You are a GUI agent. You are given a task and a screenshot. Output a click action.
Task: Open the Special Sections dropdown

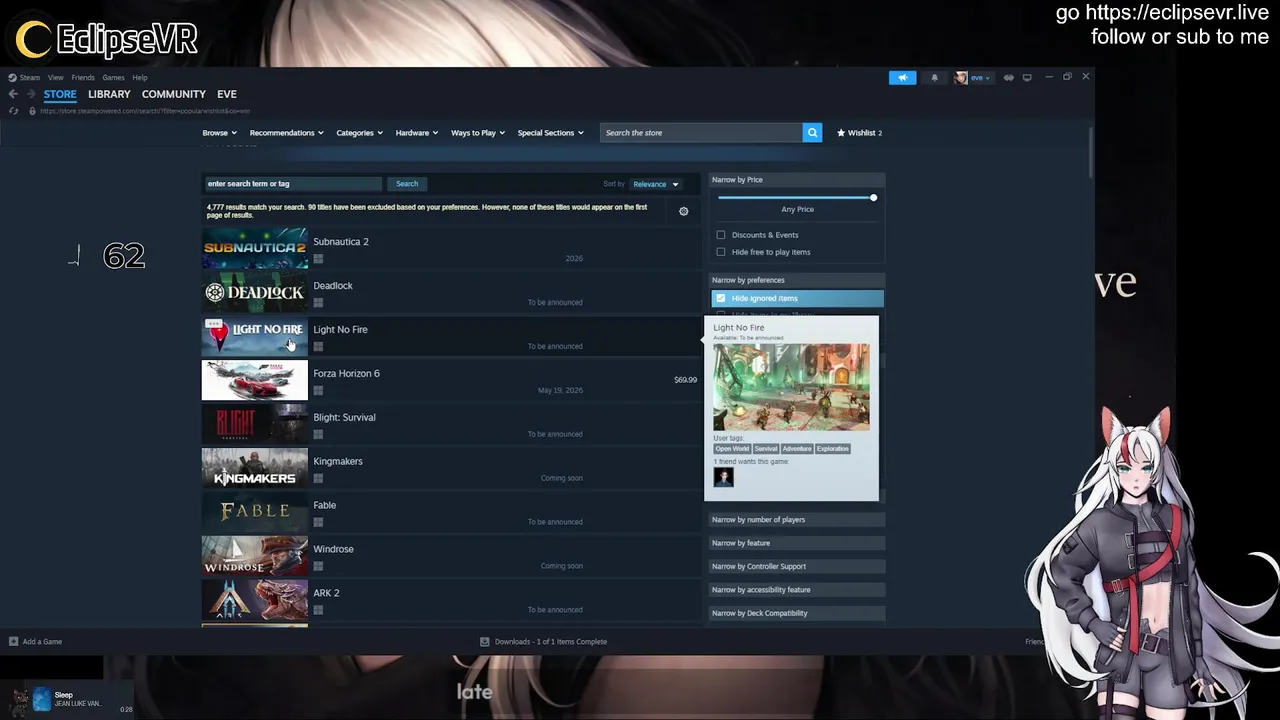pyautogui.click(x=550, y=132)
